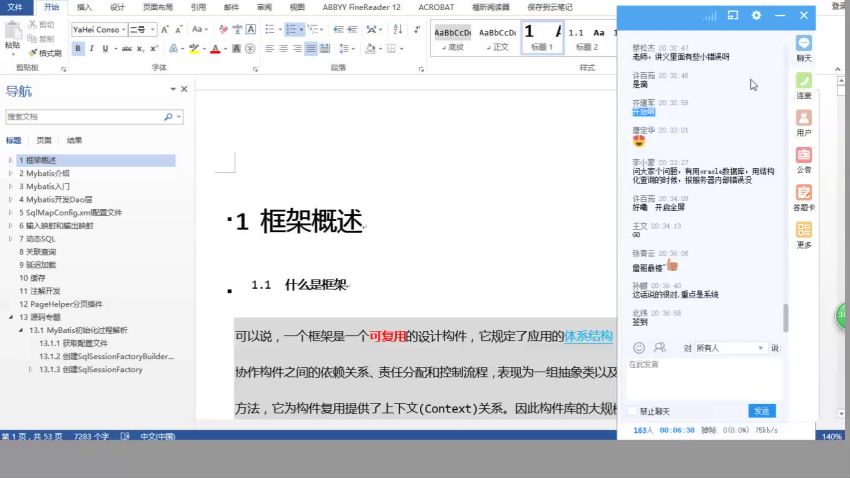The width and height of the screenshot is (850, 478).
Task: Open recipient dropdown in chat
Action: [x=730, y=348]
